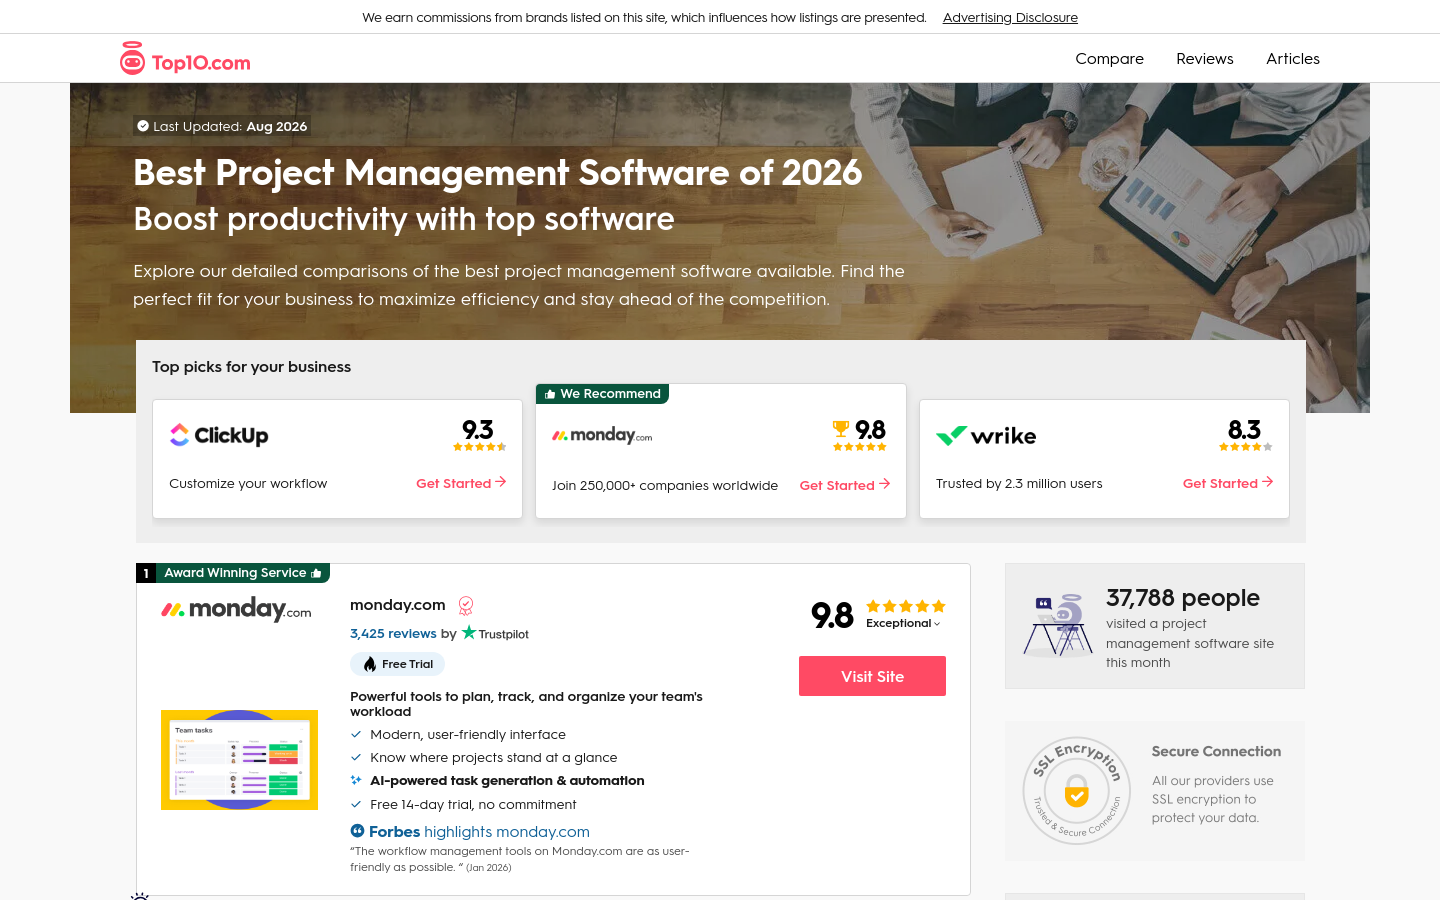This screenshot has height=900, width=1440.
Task: Click 'Know where projects stand at a glance'
Action: coord(494,758)
